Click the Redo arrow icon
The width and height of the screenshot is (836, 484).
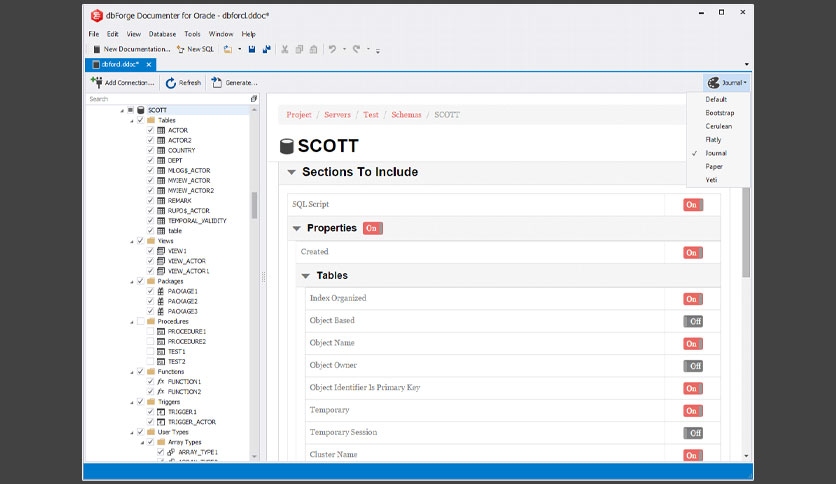(356, 49)
